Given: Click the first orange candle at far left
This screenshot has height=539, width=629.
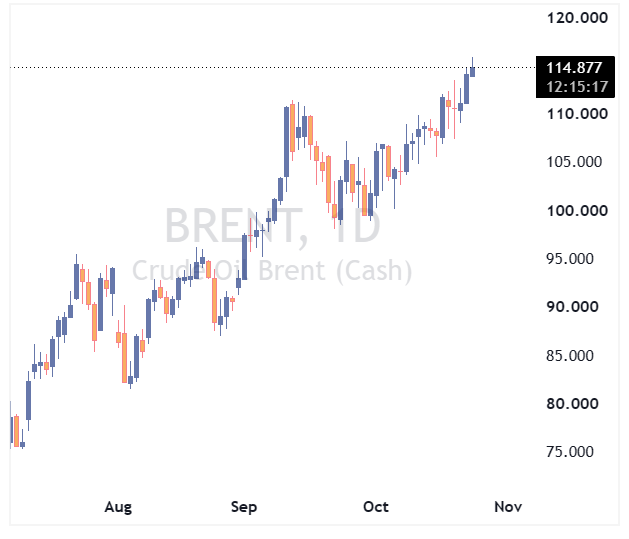Looking at the screenshot, I should (16, 431).
